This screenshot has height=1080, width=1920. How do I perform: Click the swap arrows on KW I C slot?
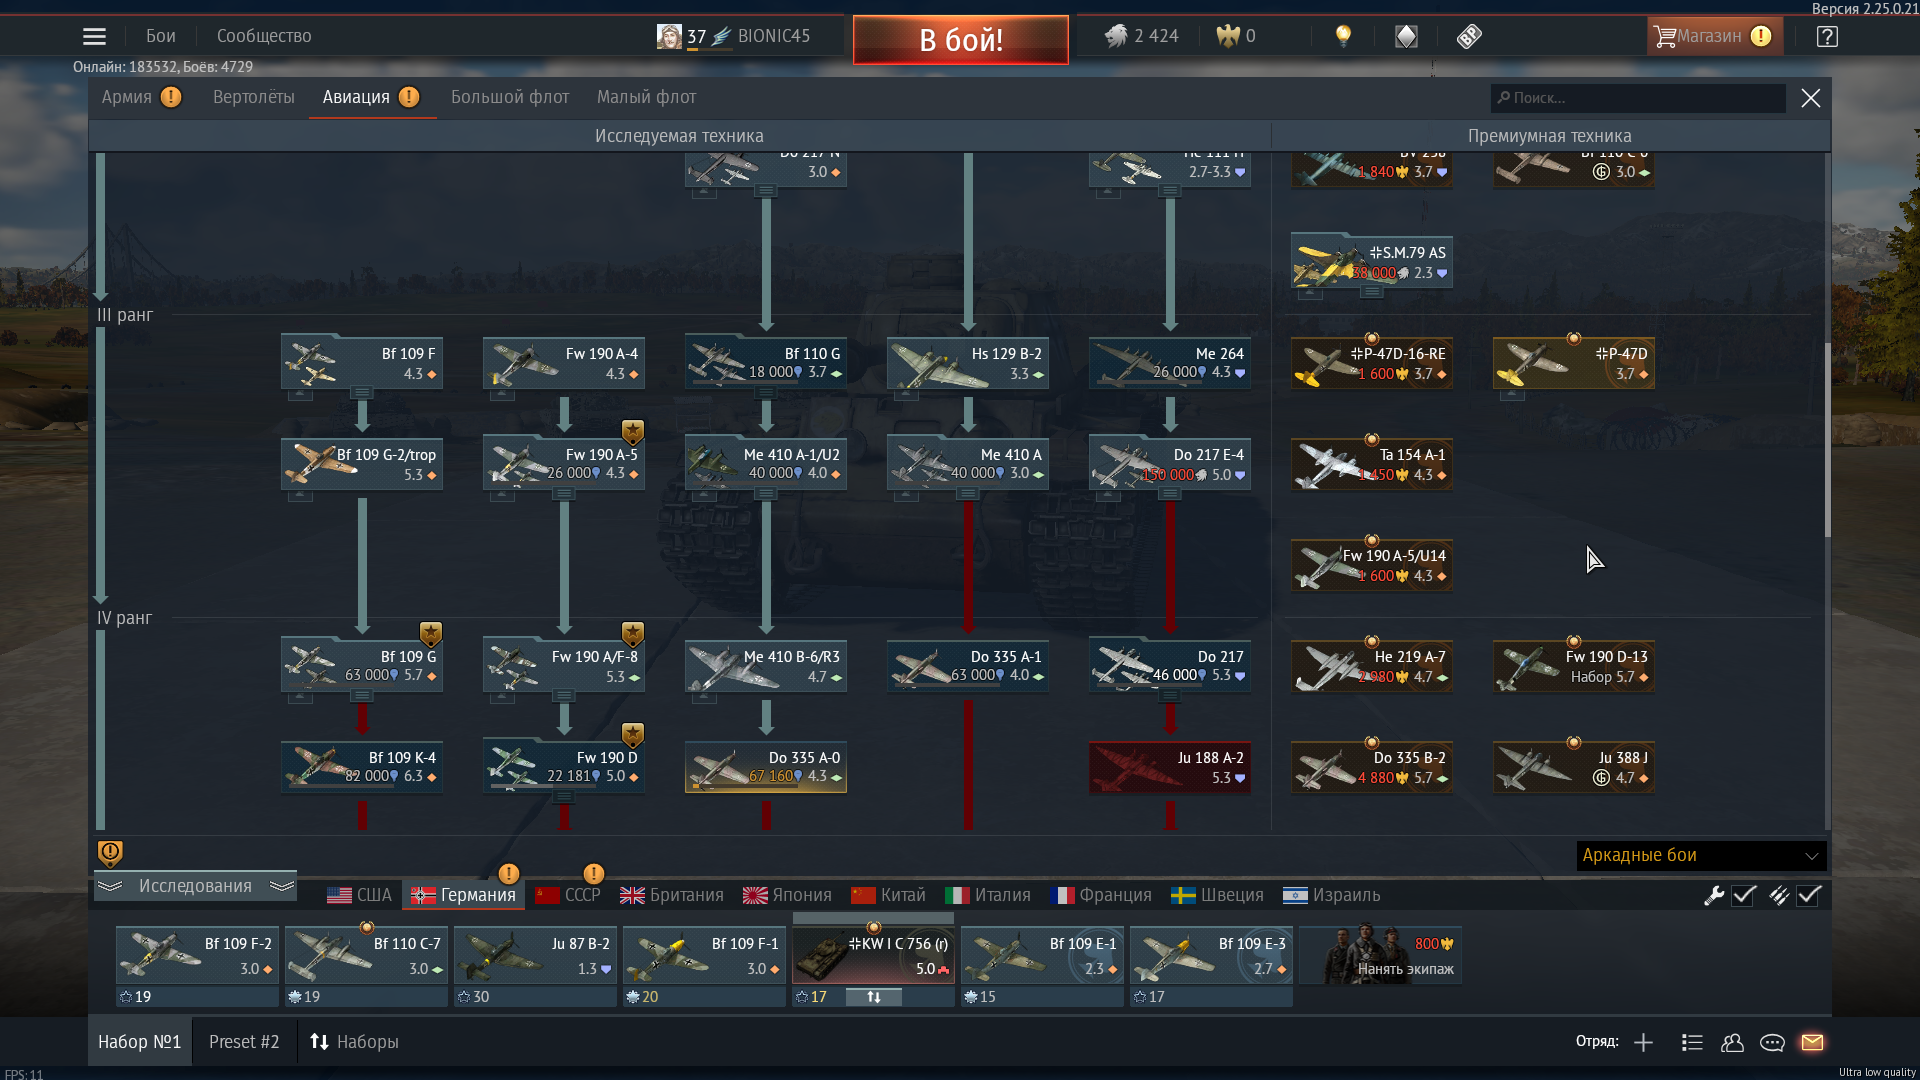pos(874,997)
